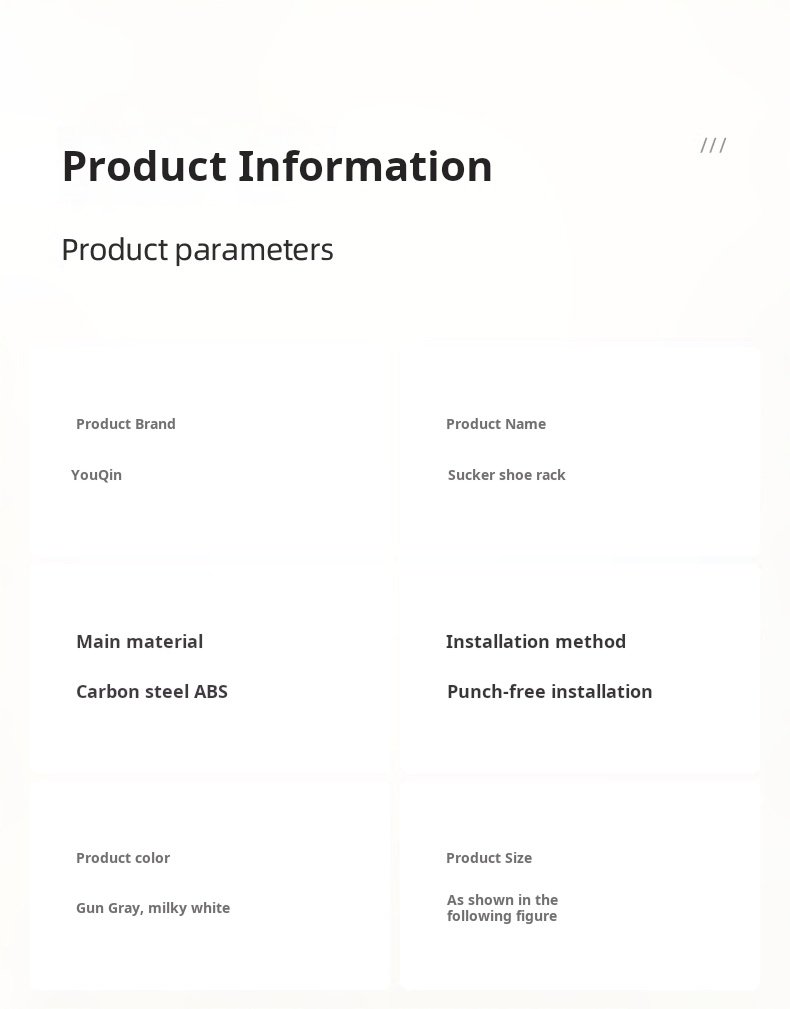Click the "YouQin" brand value
This screenshot has height=1009, width=790.
tap(96, 475)
